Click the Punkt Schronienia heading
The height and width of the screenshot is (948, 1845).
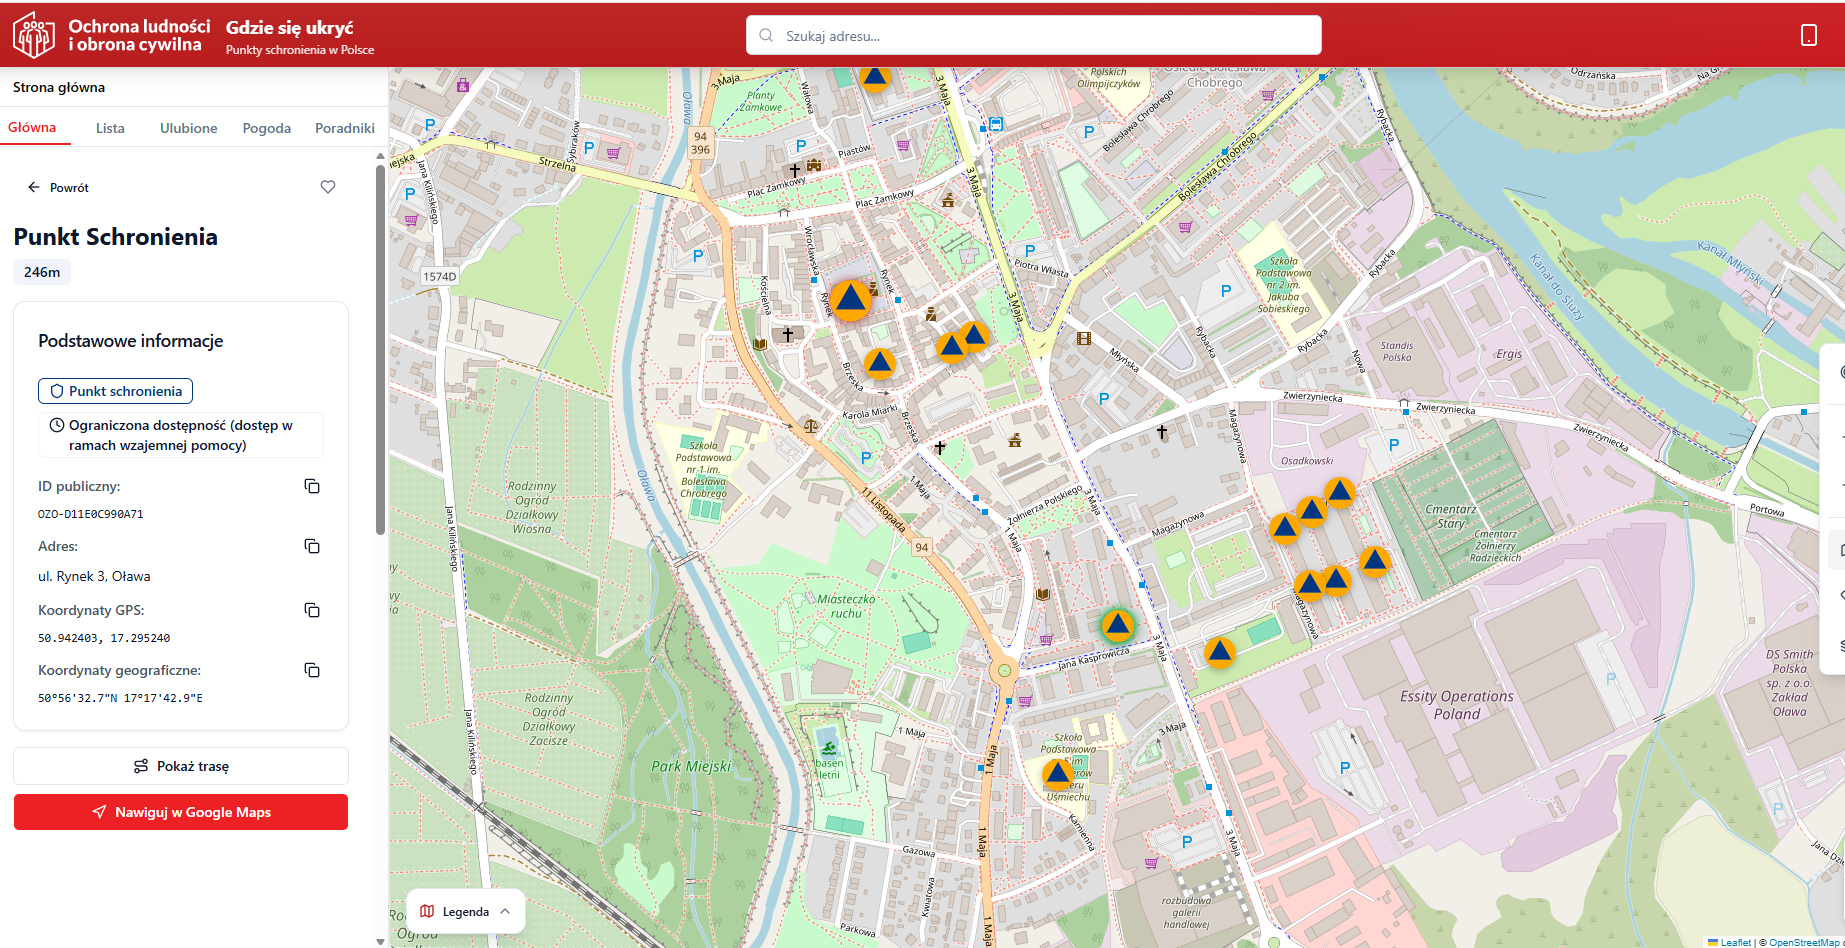116,237
